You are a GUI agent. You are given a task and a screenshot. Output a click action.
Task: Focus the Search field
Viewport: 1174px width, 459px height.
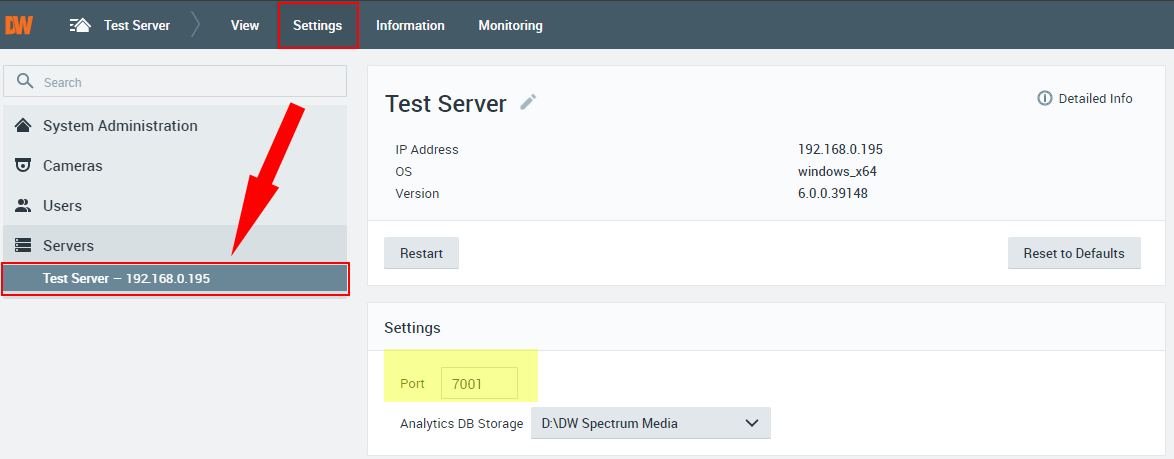175,81
